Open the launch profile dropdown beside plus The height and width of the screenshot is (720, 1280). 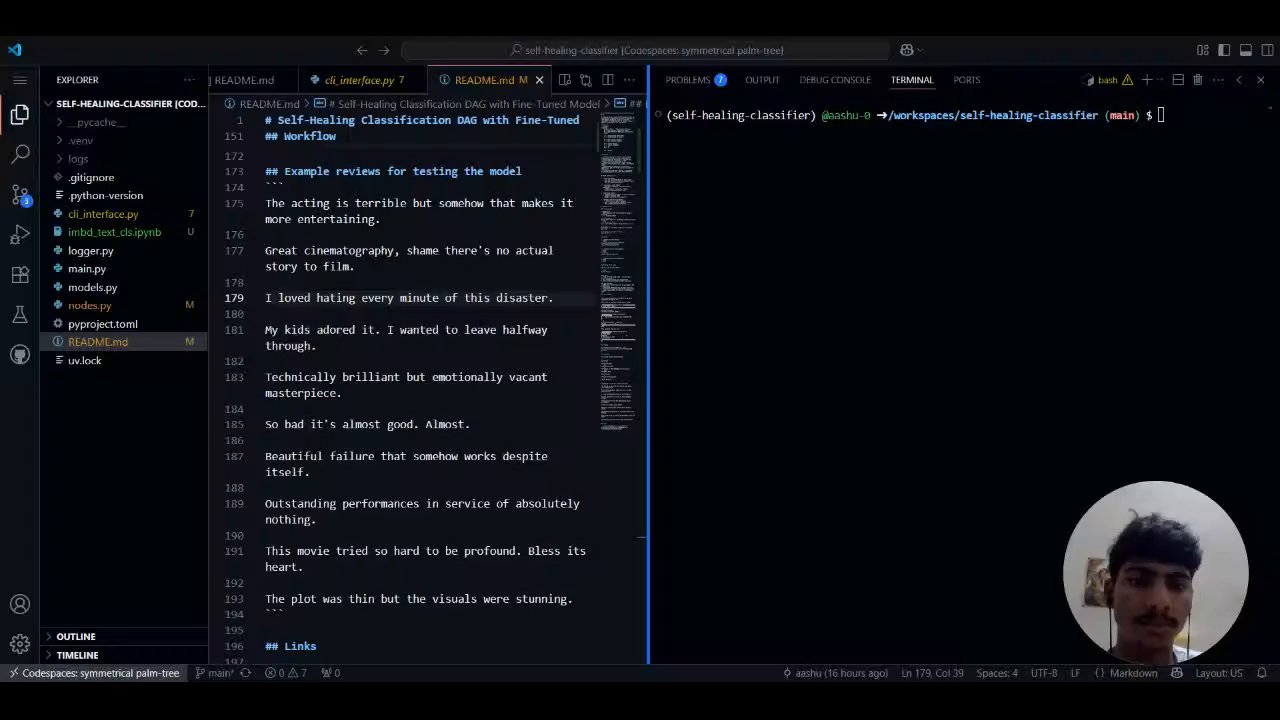[x=1160, y=80]
